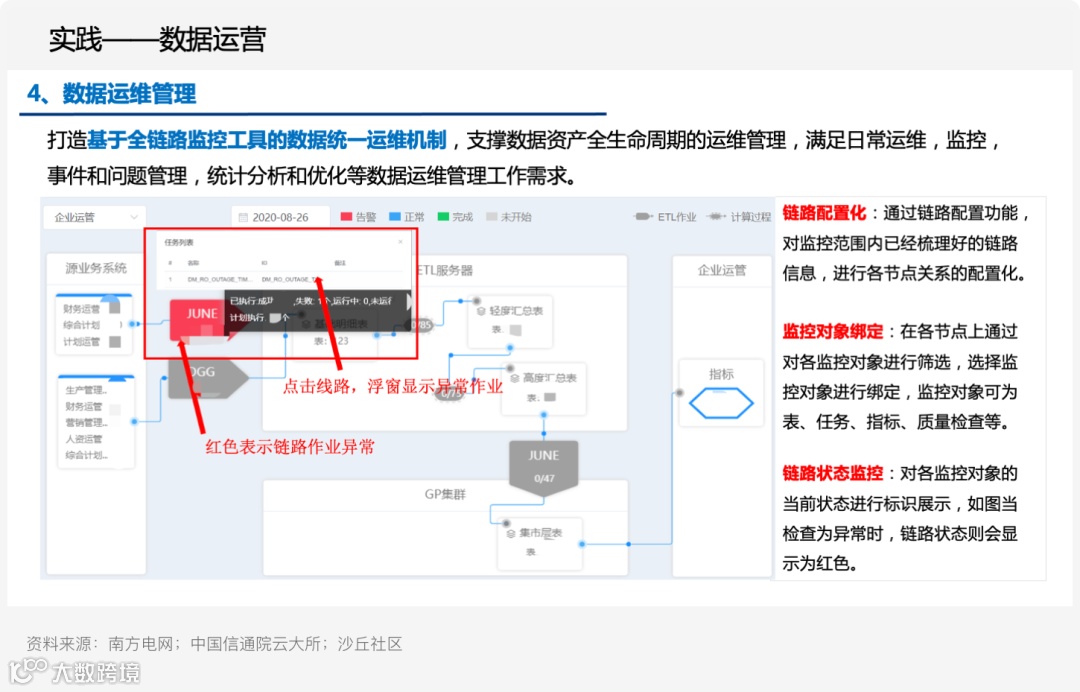This screenshot has width=1080, height=692.
Task: Click the layers icon beside 轻度汇总表
Action: (x=481, y=311)
